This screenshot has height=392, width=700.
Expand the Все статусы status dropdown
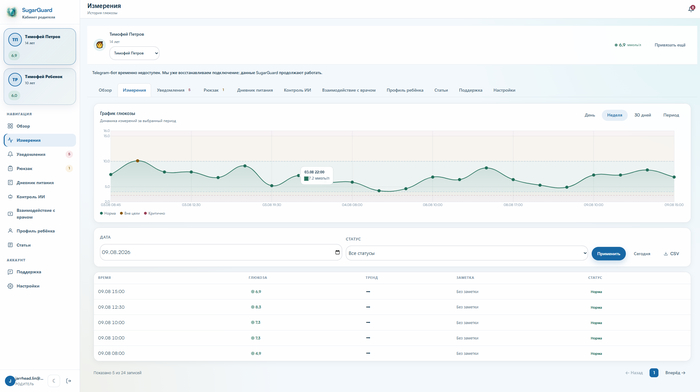[x=467, y=253]
